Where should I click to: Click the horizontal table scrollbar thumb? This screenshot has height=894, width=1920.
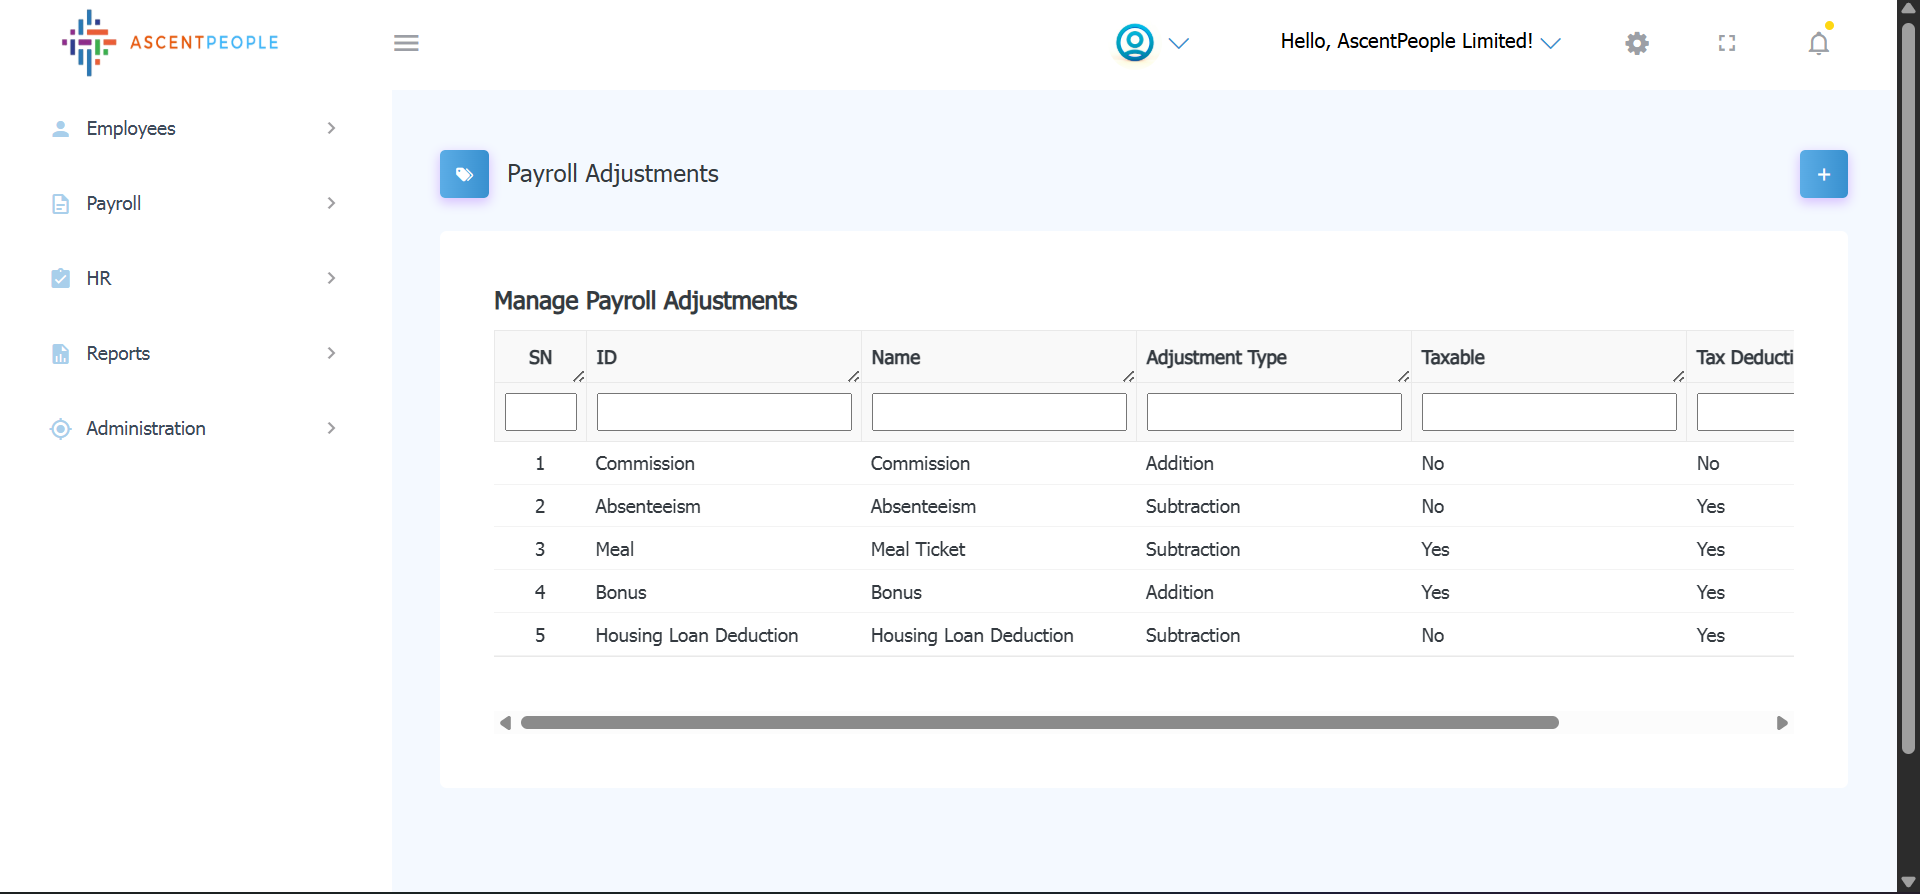(1039, 723)
